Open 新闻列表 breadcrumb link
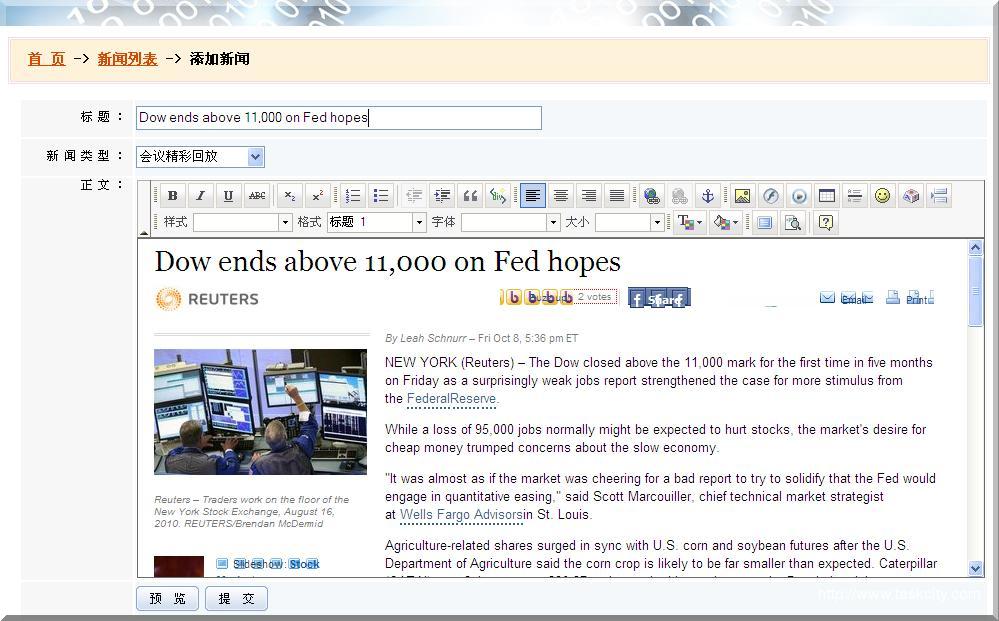This screenshot has width=999, height=621. pos(127,59)
